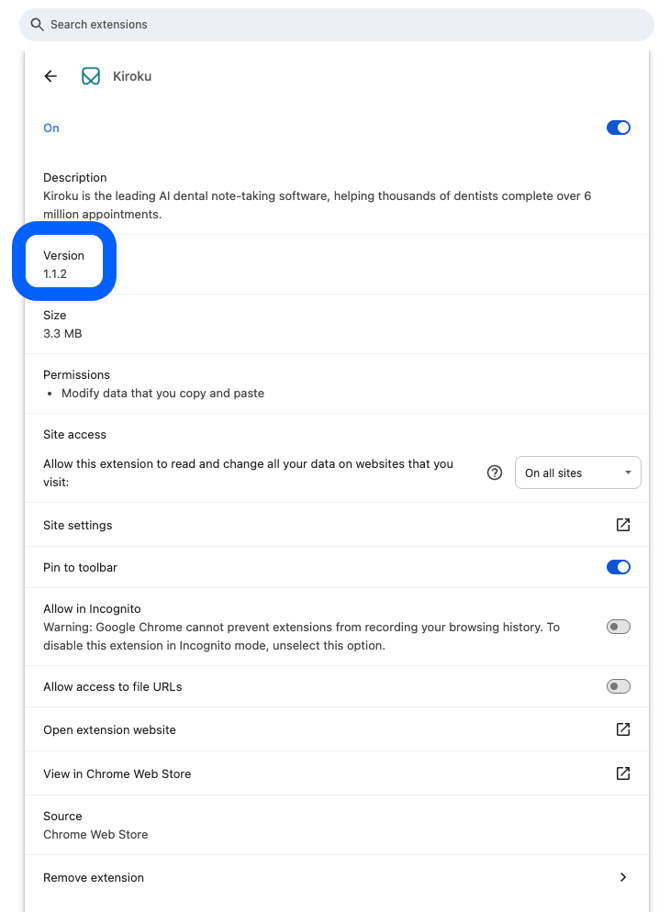Image resolution: width=670 pixels, height=912 pixels.
Task: Turn off the Kiroku extension toggle
Action: pyautogui.click(x=618, y=127)
